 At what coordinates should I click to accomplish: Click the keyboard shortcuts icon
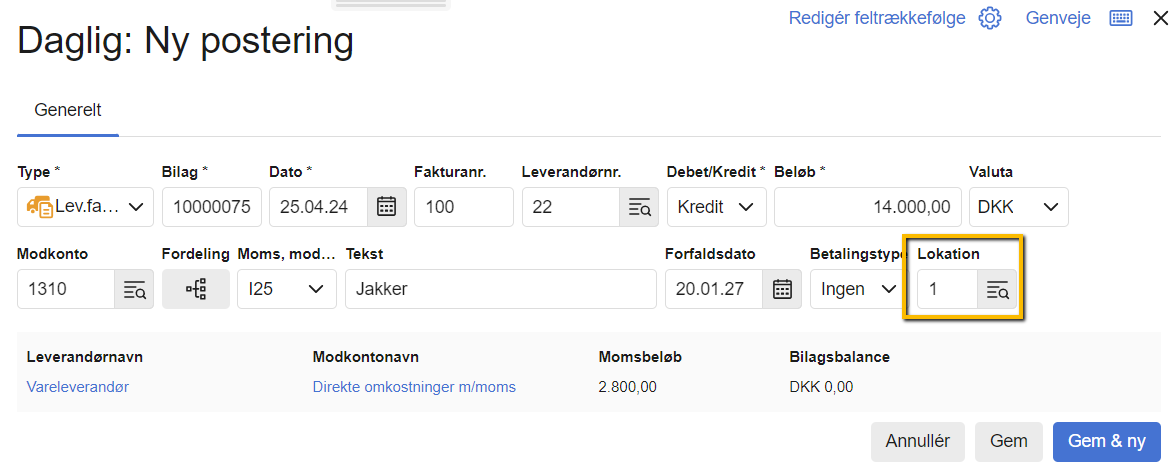tap(1120, 18)
